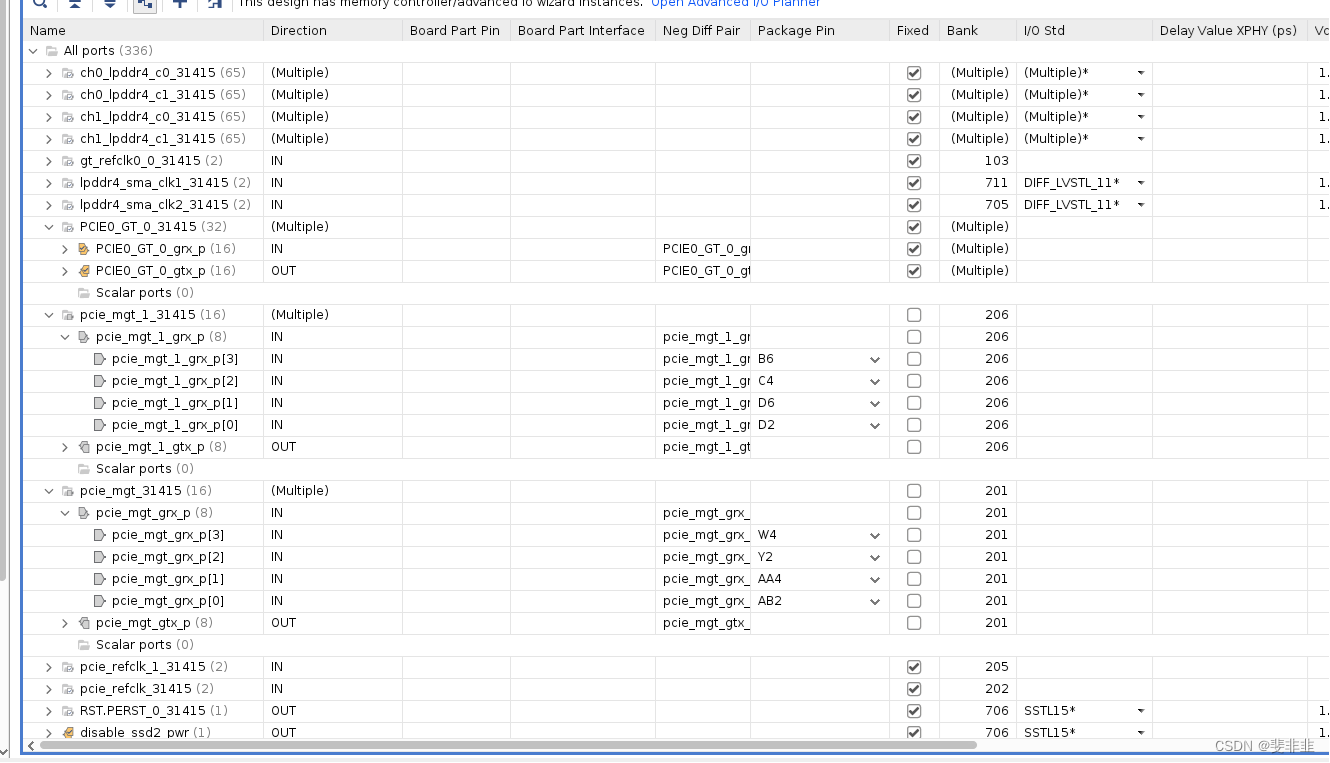
Task: Open I/O Std dropdown for ch0_lpddr4_c1_31415
Action: click(1140, 95)
